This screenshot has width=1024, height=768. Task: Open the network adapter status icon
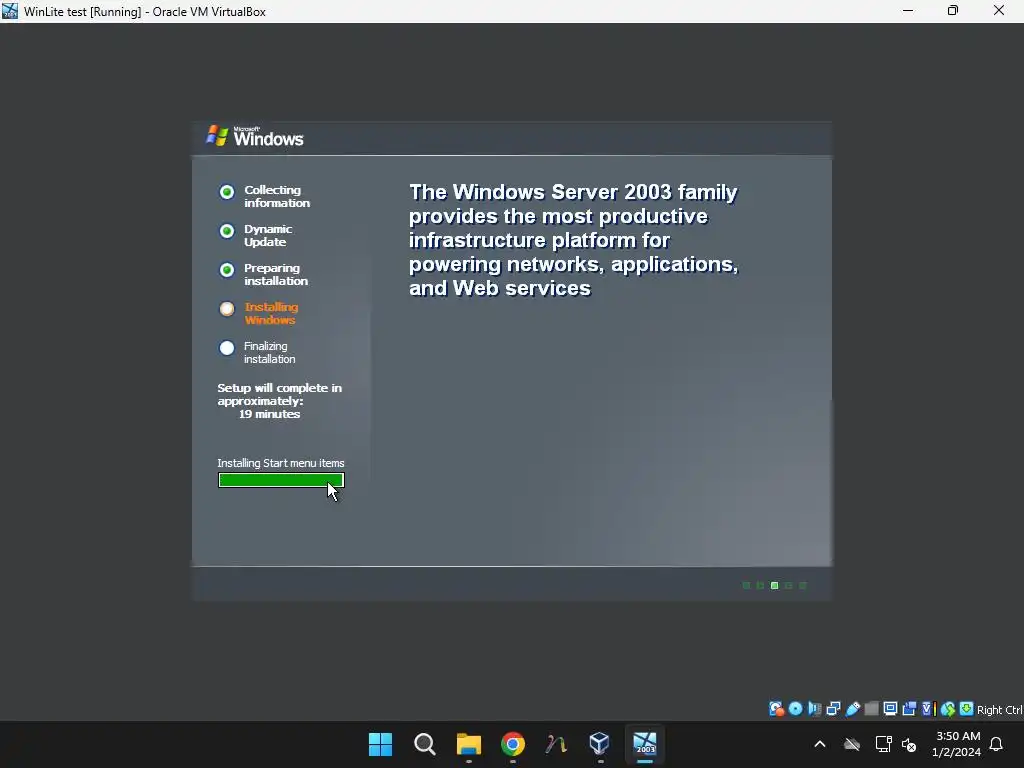pos(833,709)
